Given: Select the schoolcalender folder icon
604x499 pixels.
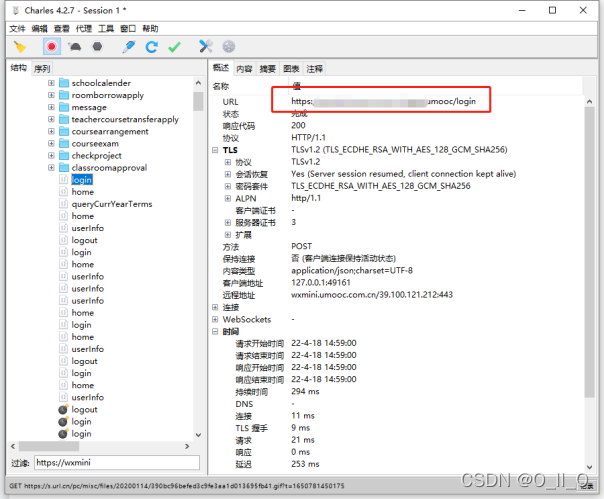Looking at the screenshot, I should point(64,83).
